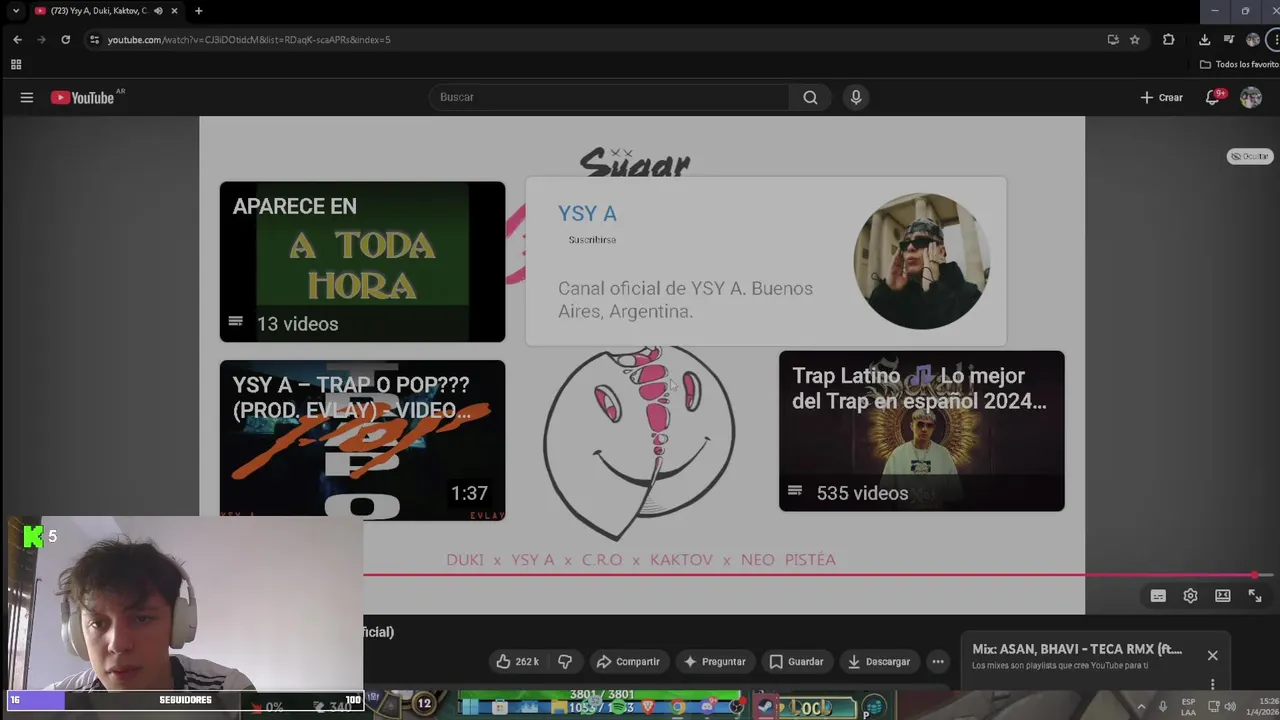Click the browser address bar URL
Viewport: 1280px width, 720px height.
click(x=249, y=39)
